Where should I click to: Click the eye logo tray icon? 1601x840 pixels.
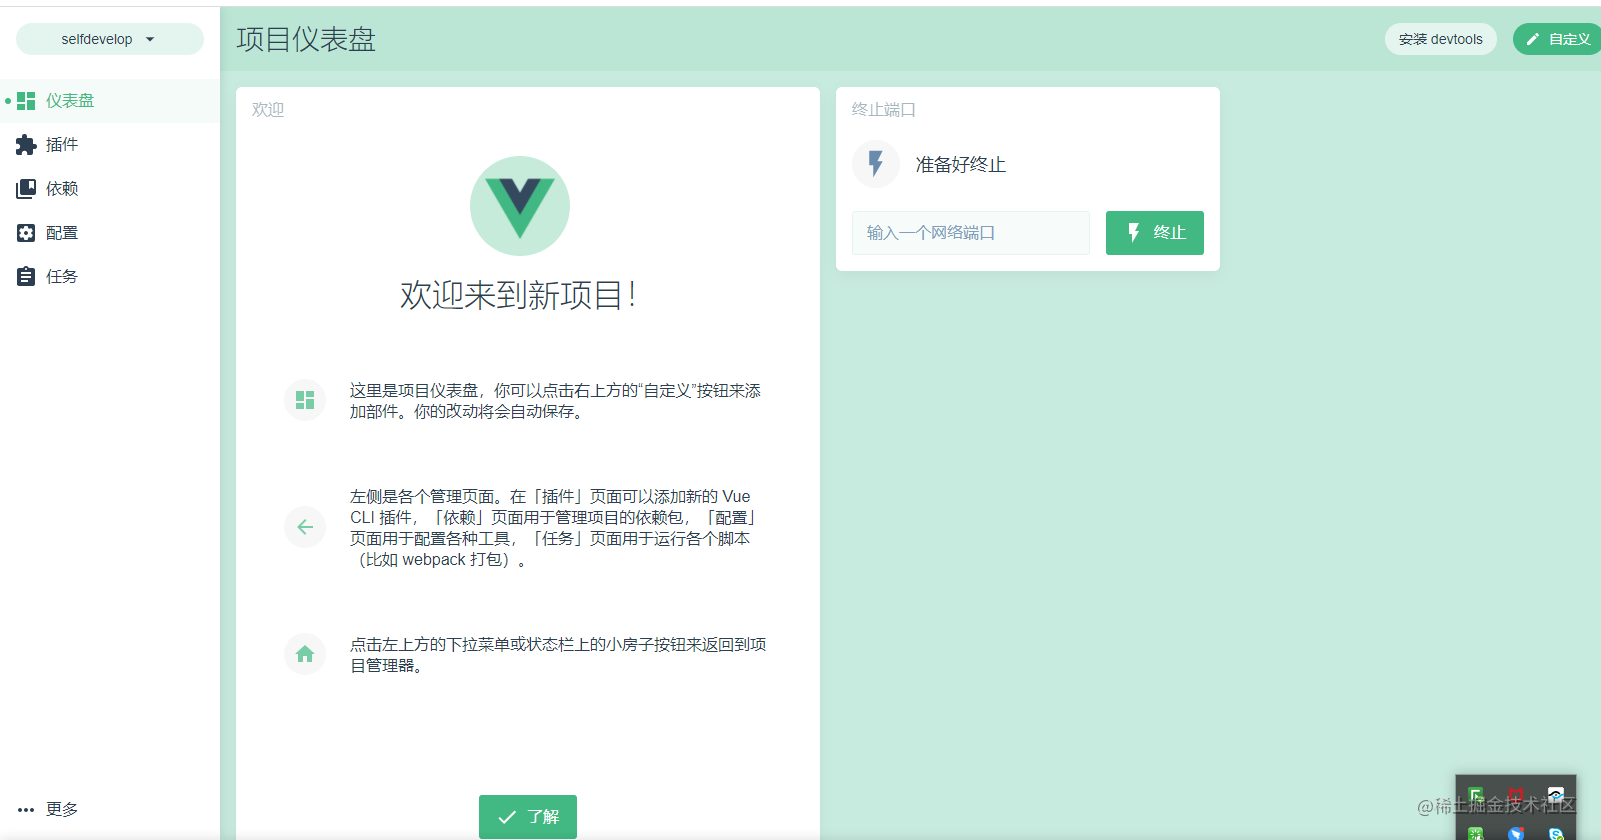[x=1556, y=795]
